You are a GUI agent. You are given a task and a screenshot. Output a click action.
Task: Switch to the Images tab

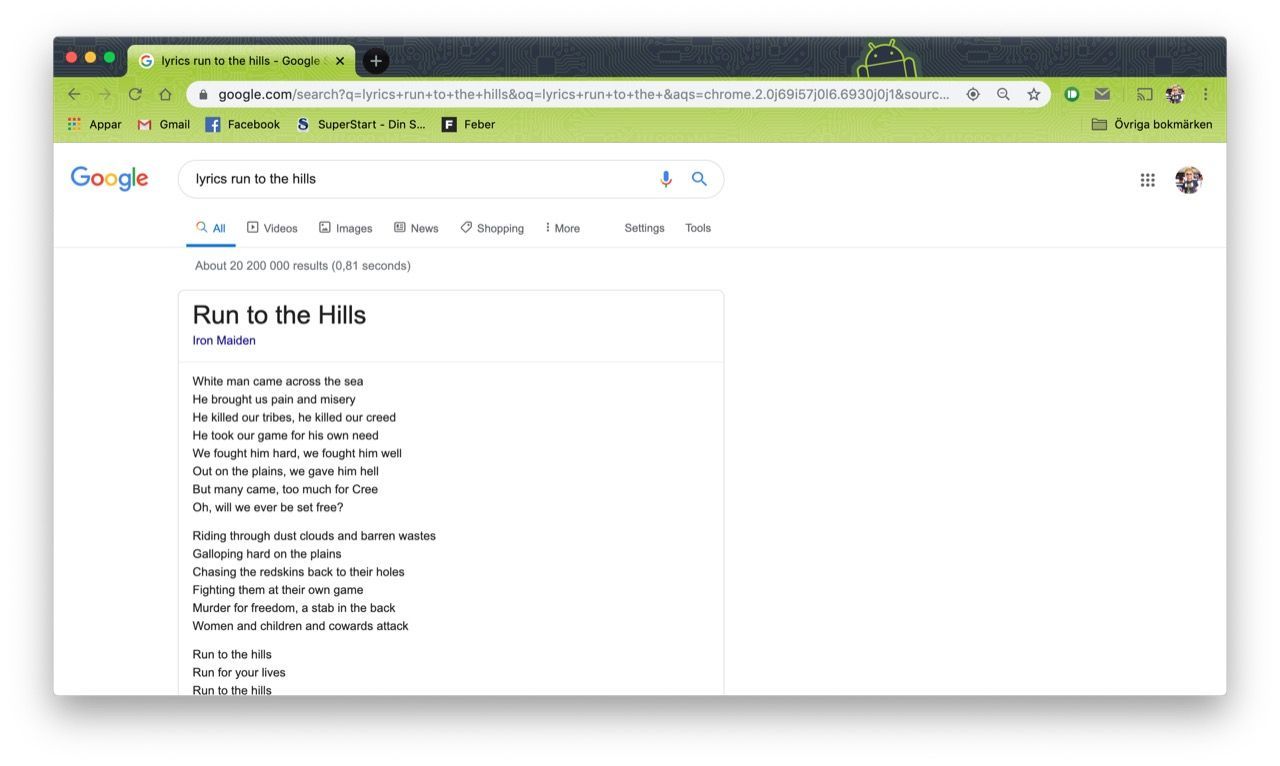point(346,228)
